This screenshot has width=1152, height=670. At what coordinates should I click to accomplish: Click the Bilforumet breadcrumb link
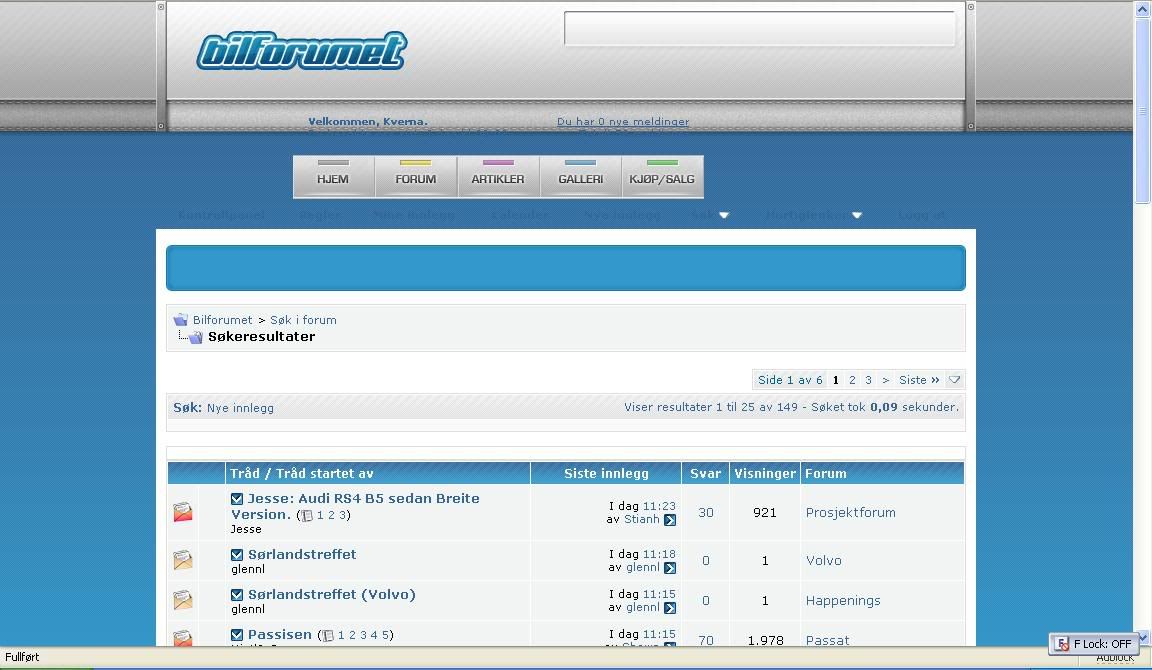[x=223, y=320]
